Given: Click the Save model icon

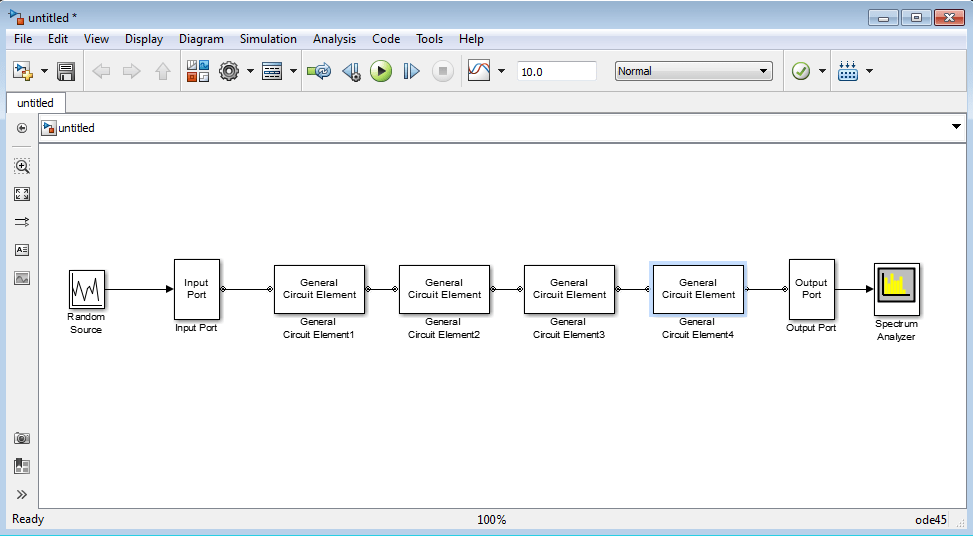Looking at the screenshot, I should 66,71.
